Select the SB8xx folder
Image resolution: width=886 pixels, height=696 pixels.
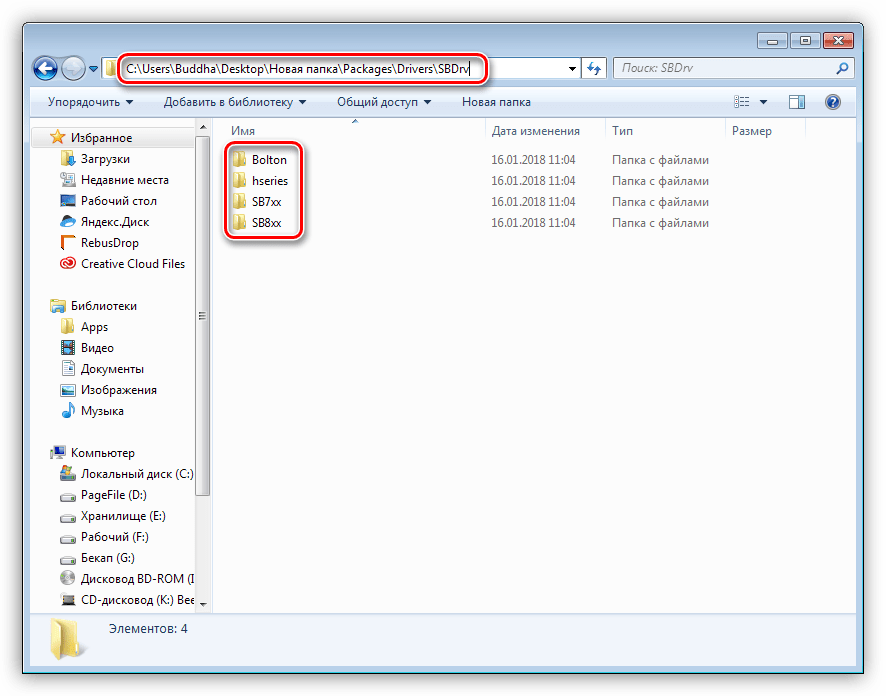tap(266, 223)
